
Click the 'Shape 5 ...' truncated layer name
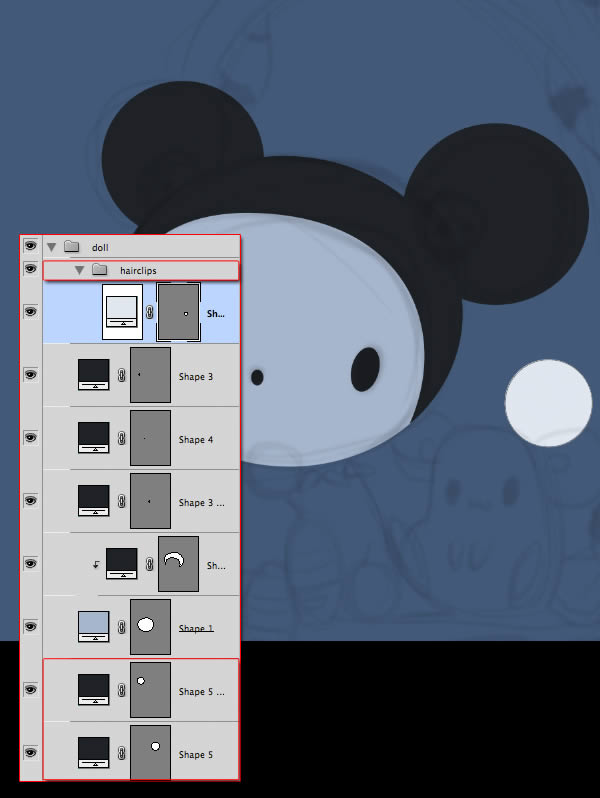202,692
